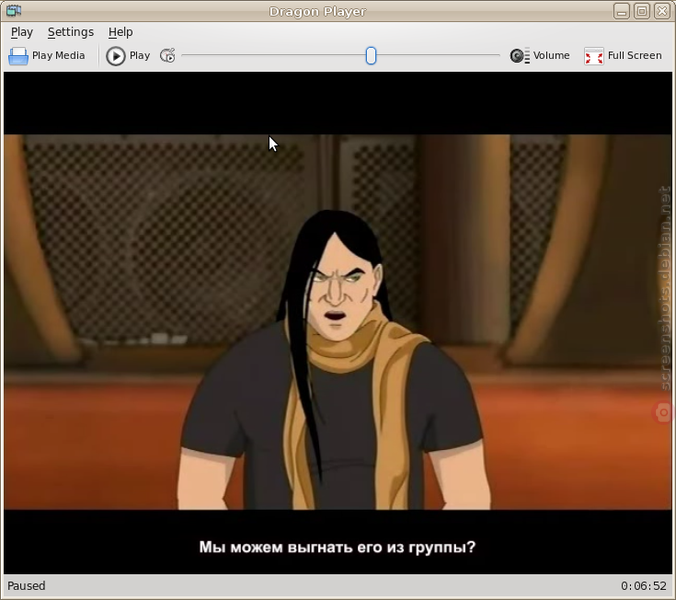Click the disc icon next to Play
Viewport: 676px width, 600px height.
tap(167, 56)
